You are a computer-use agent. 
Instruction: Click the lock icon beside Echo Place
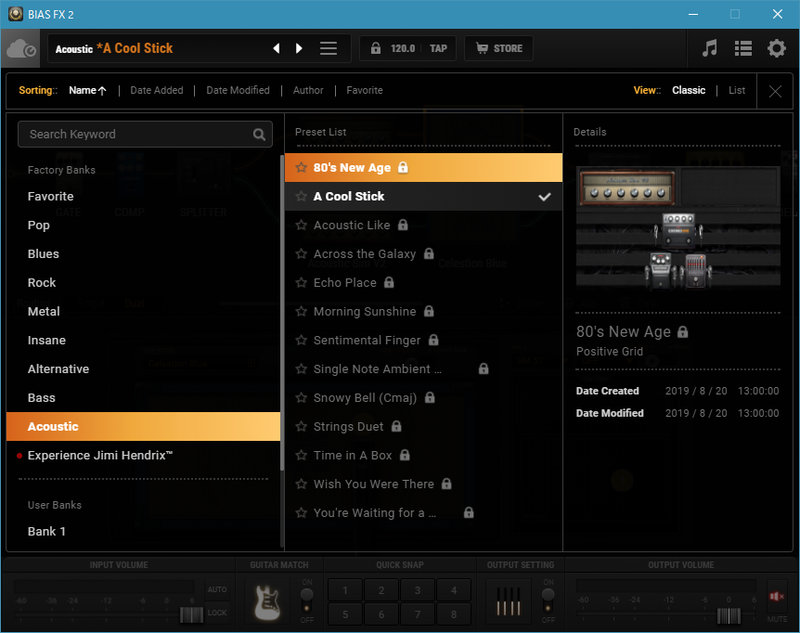point(389,282)
